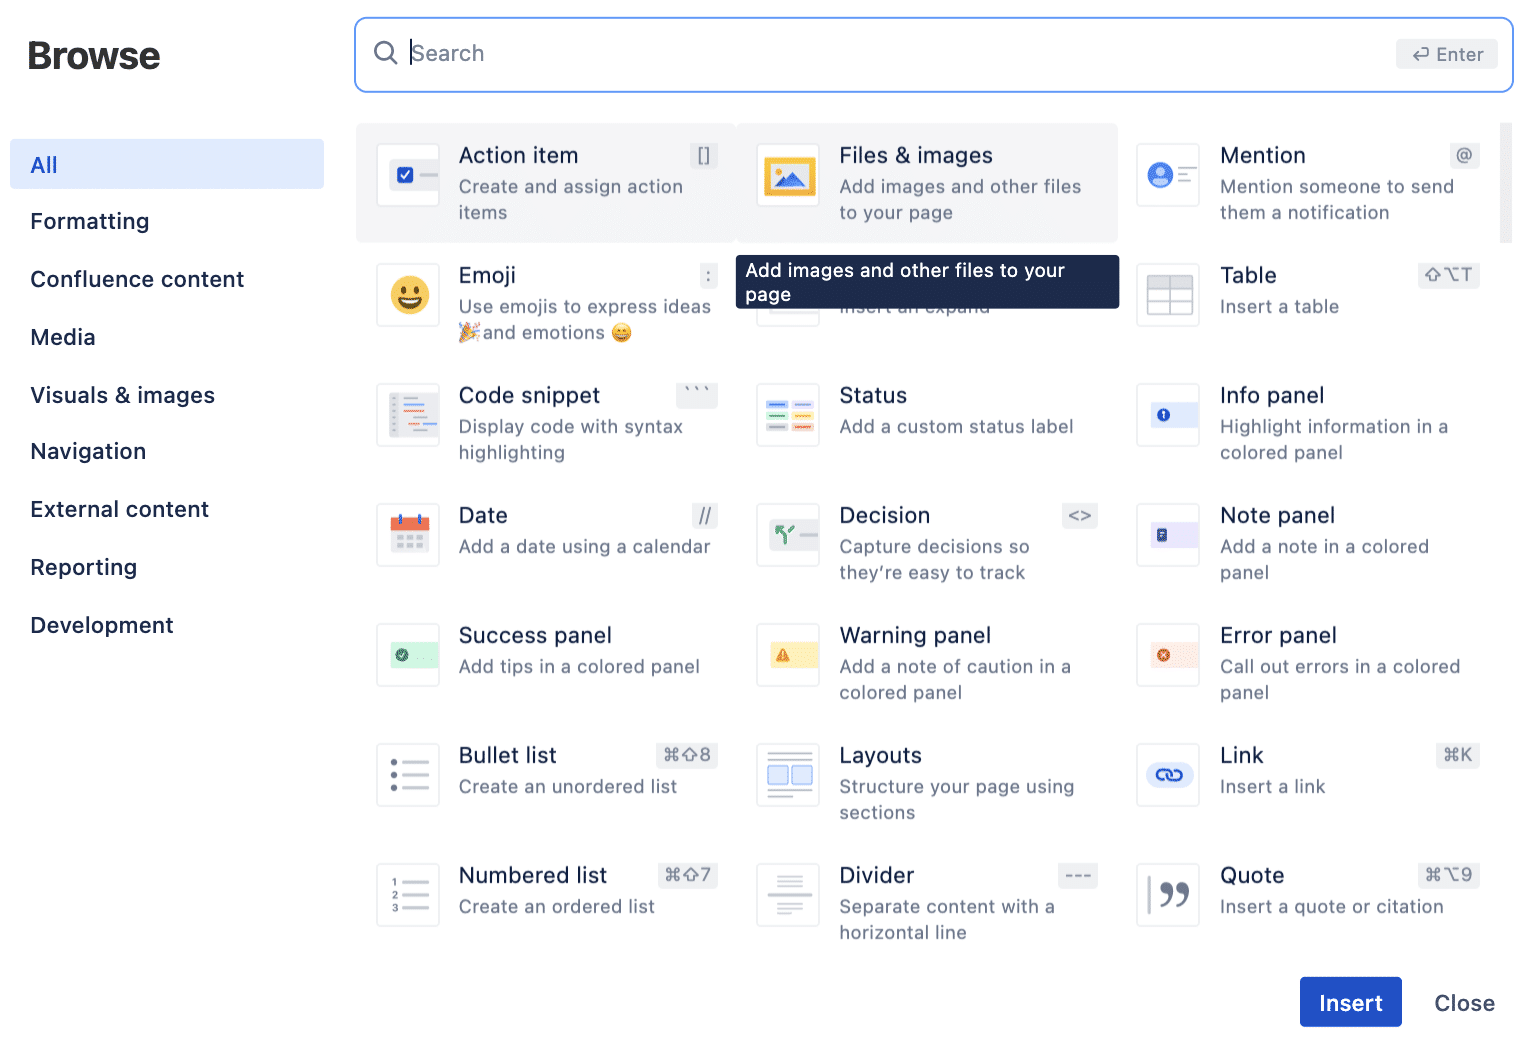
Task: Pick the Info panel icon
Action: [x=1168, y=415]
